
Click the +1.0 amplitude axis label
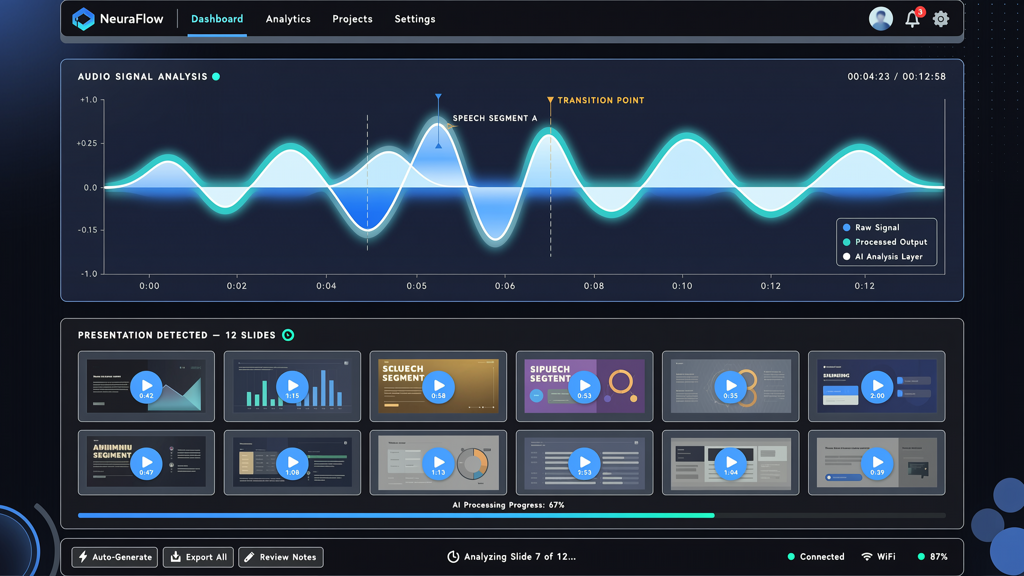click(89, 100)
